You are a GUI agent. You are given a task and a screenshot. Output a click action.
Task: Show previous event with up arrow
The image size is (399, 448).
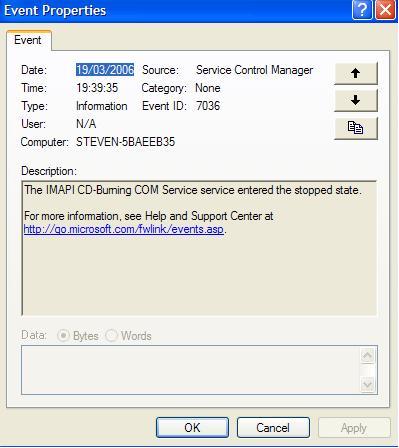coord(356,73)
